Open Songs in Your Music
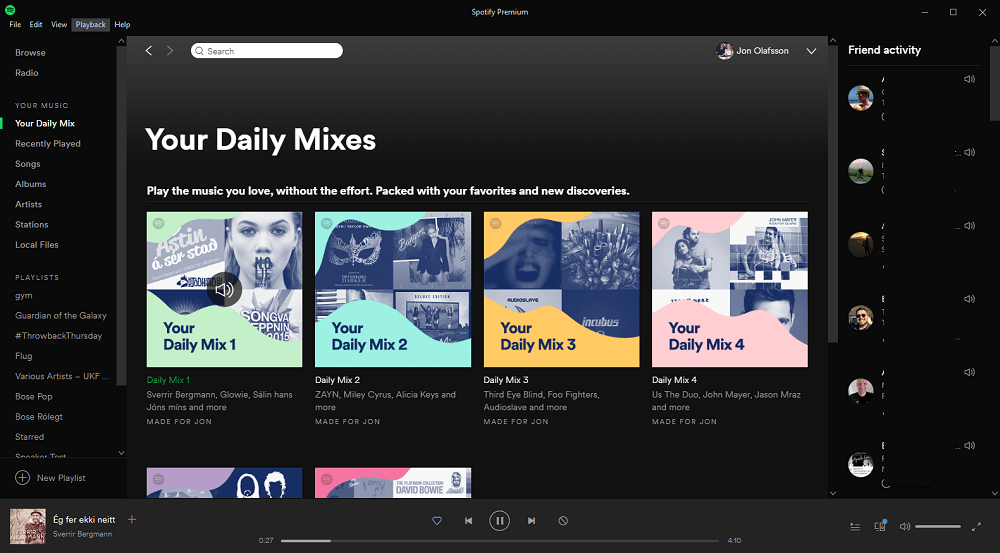The width and height of the screenshot is (1000, 553). click(x=27, y=164)
